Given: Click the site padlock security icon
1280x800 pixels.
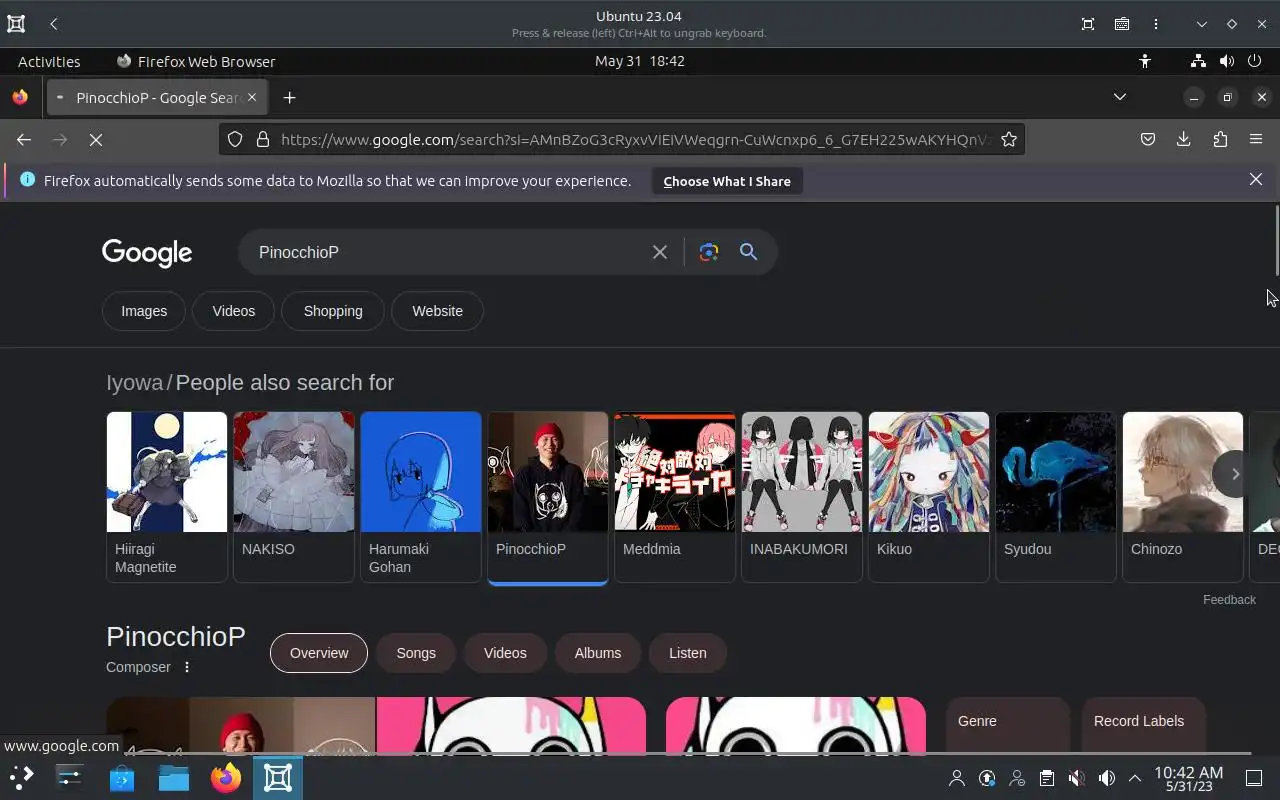Looking at the screenshot, I should click(x=263, y=140).
